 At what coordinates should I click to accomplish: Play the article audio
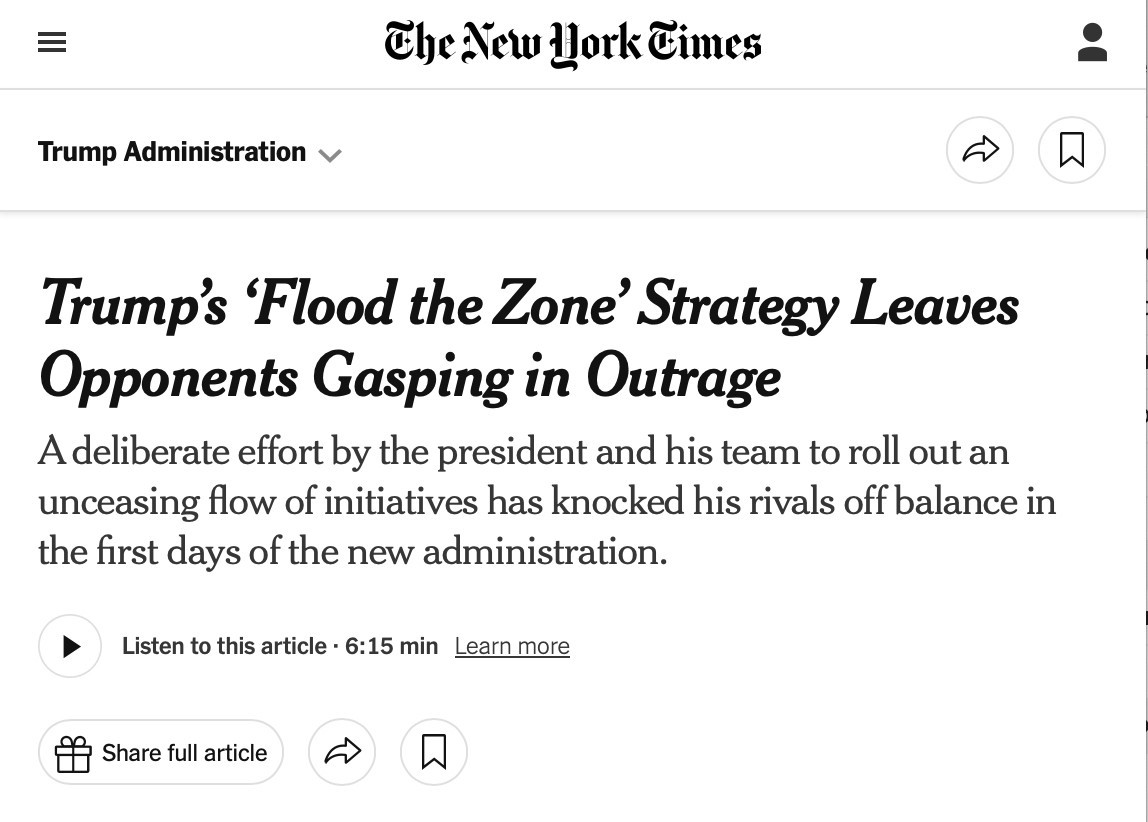coord(70,646)
